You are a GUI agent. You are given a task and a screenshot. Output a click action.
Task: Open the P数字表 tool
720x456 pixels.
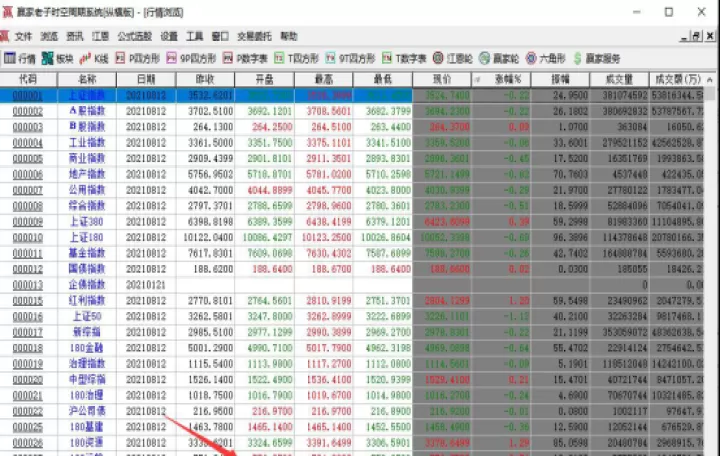(x=245, y=58)
